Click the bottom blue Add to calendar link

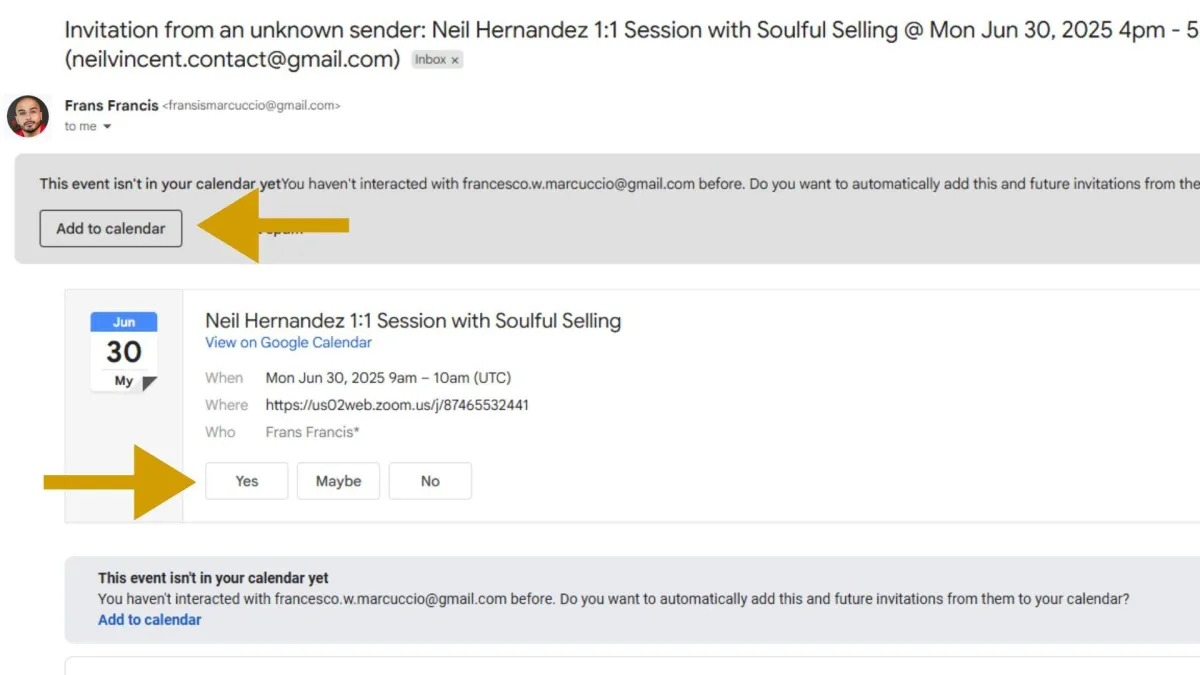coord(149,620)
